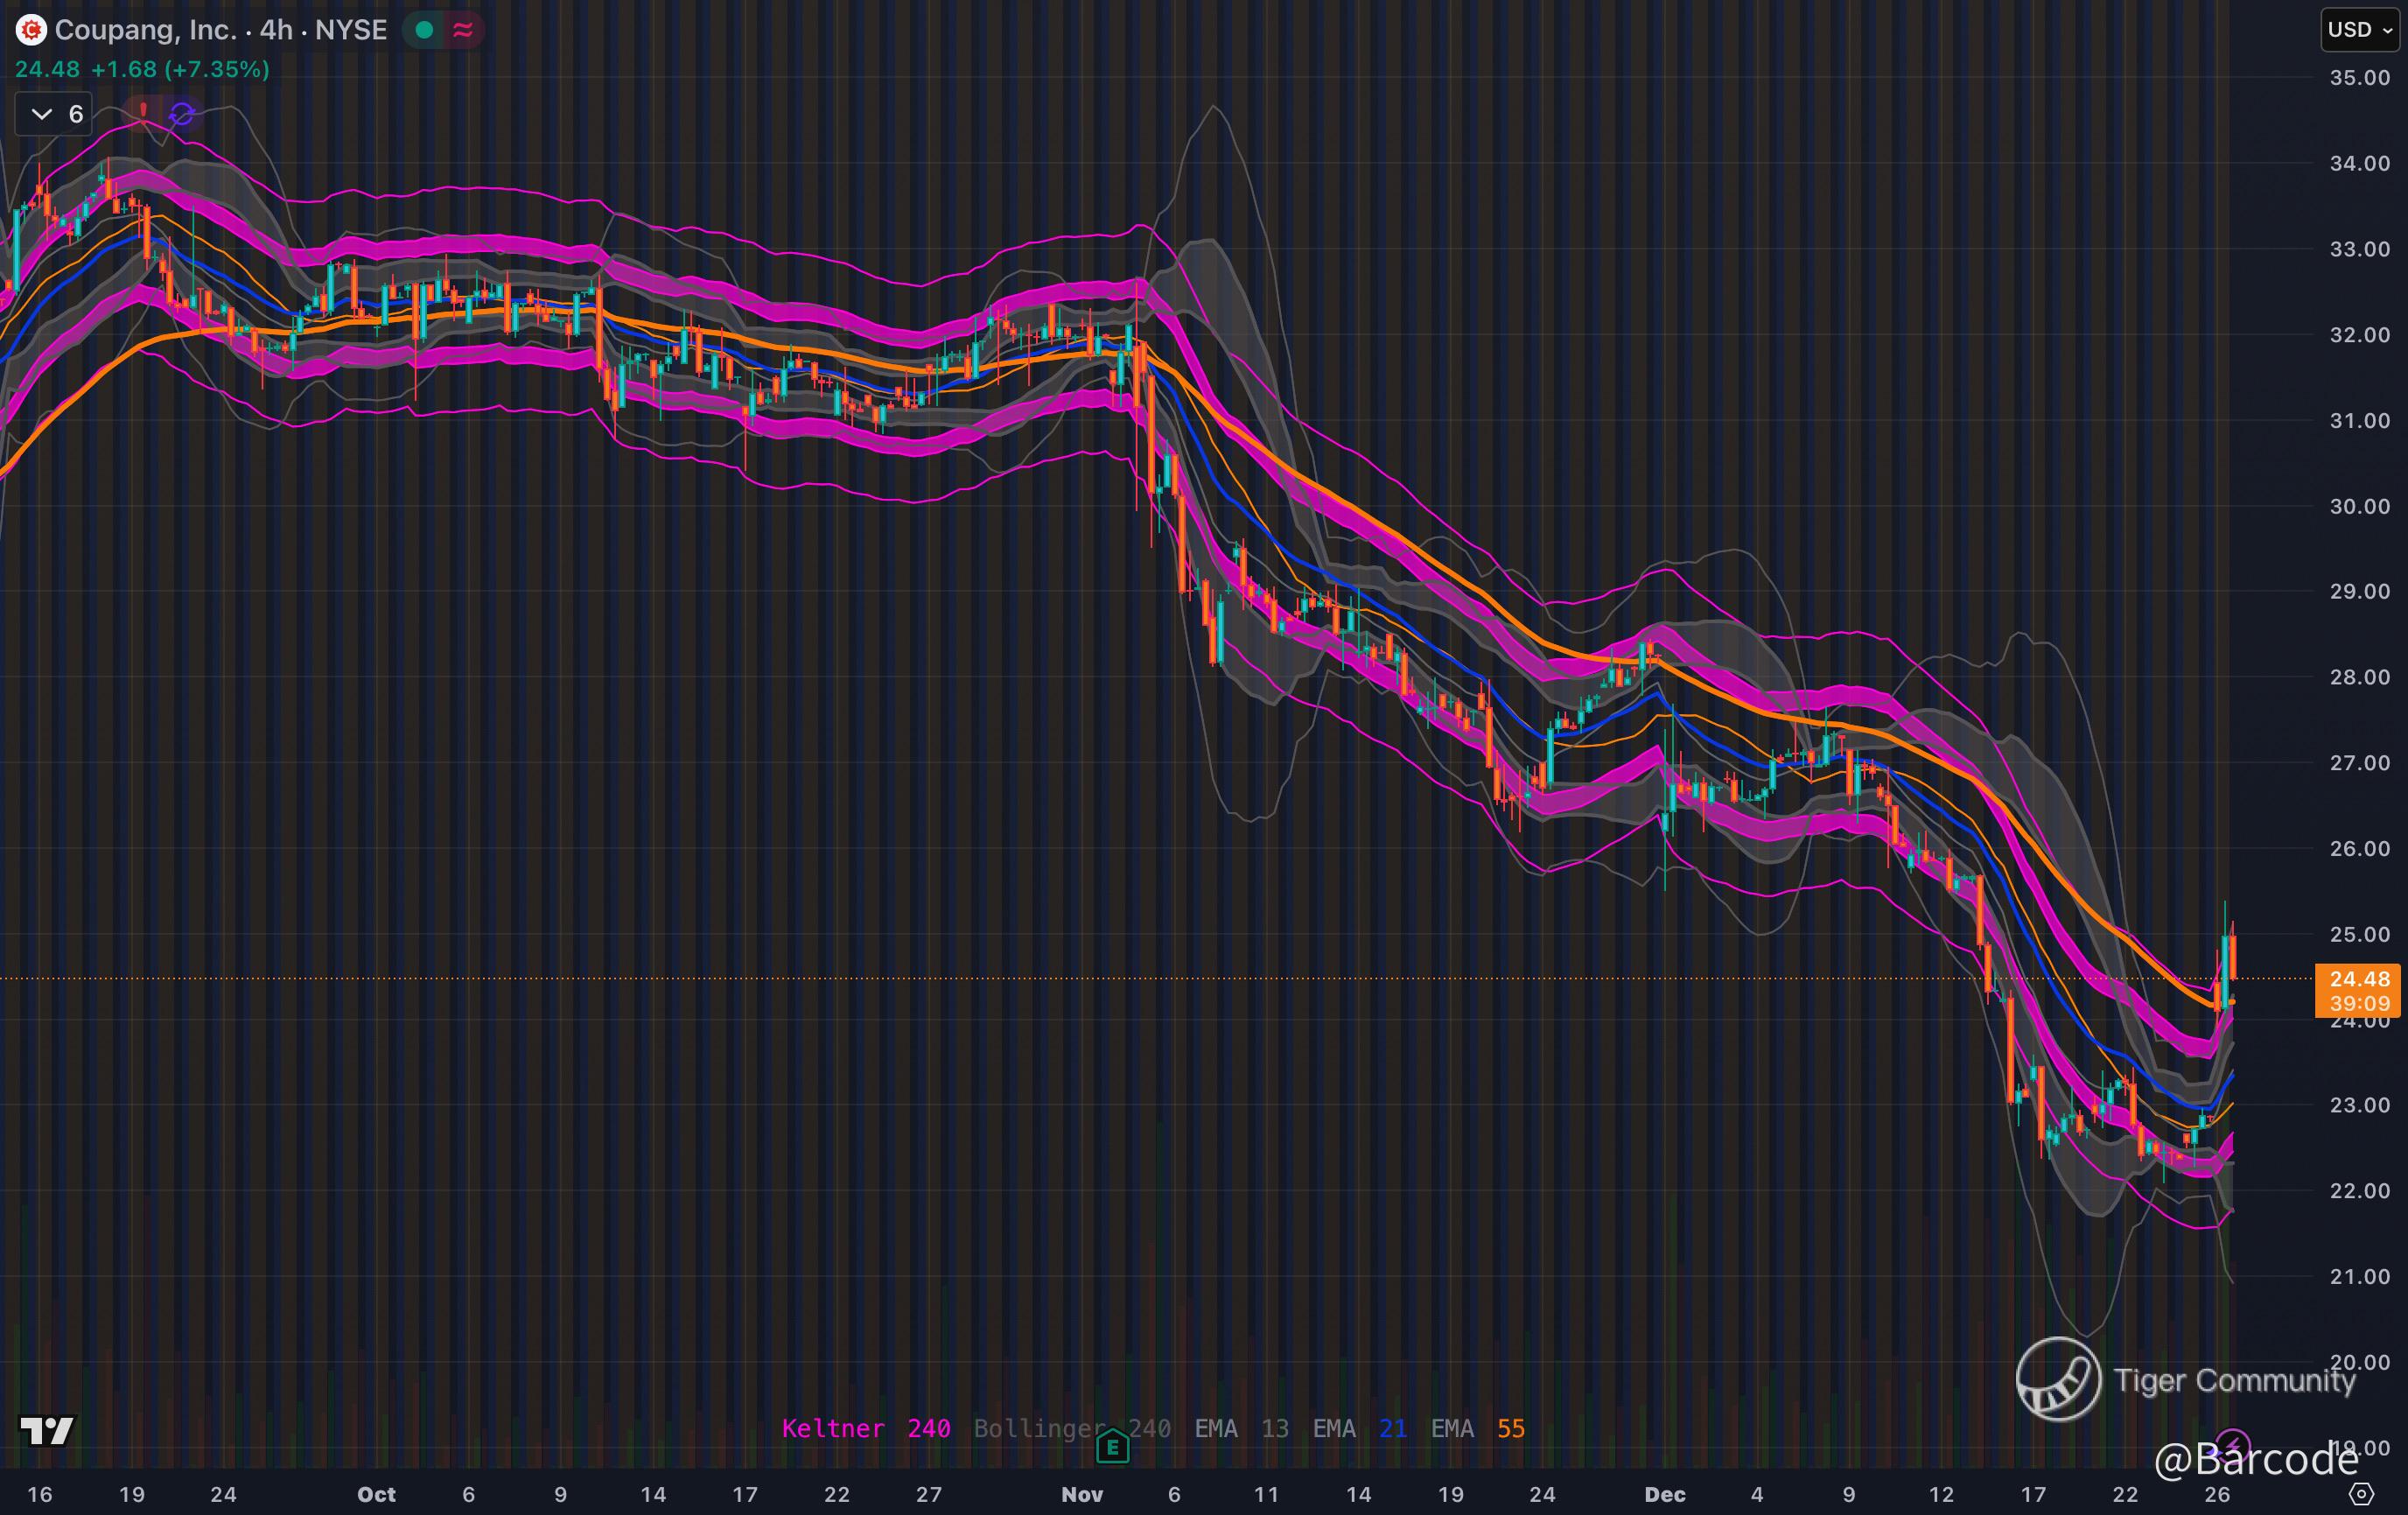The width and height of the screenshot is (2408, 1515).
Task: Click the pink approximate data indicator icon
Action: [462, 30]
